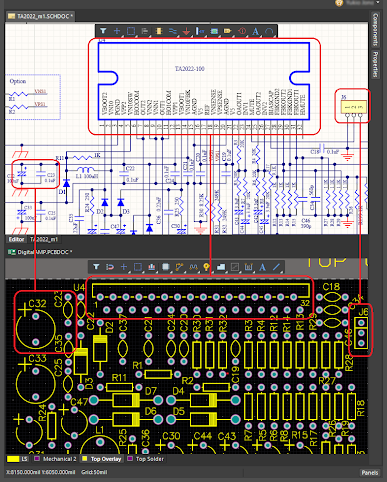
Task: Place dimension icon in PCB toolbar
Action: click(249, 267)
